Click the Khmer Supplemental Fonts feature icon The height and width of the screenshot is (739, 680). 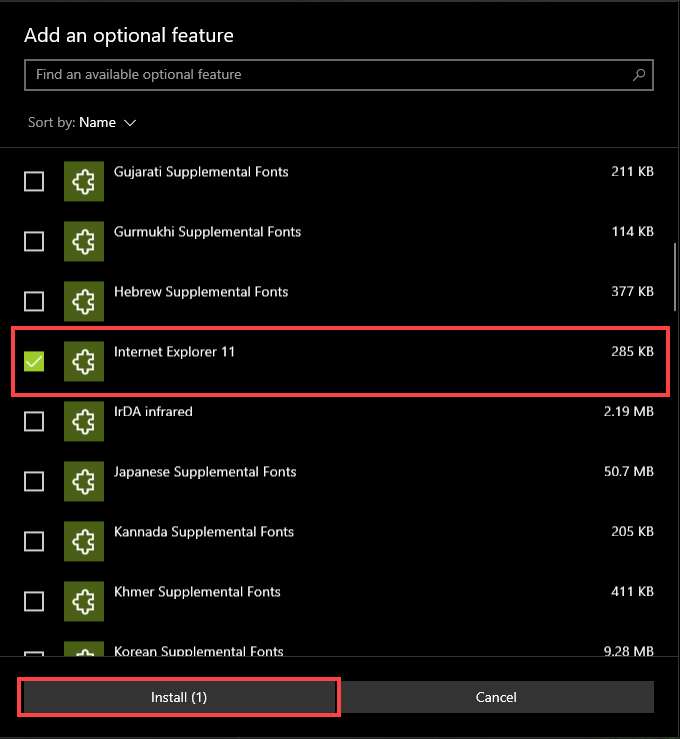point(84,601)
